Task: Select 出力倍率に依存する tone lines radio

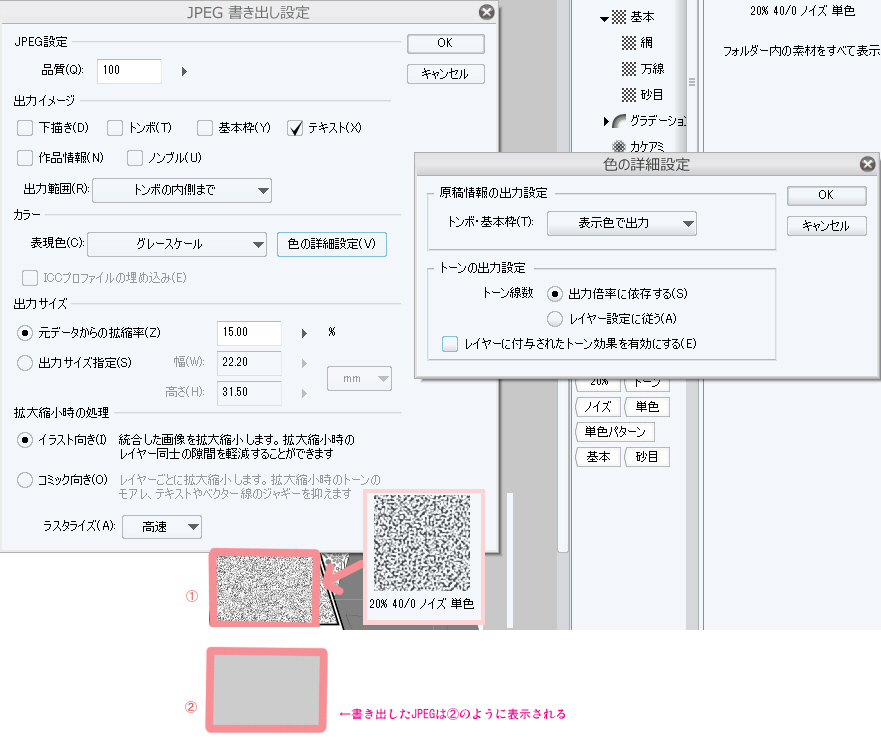Action: tap(555, 293)
